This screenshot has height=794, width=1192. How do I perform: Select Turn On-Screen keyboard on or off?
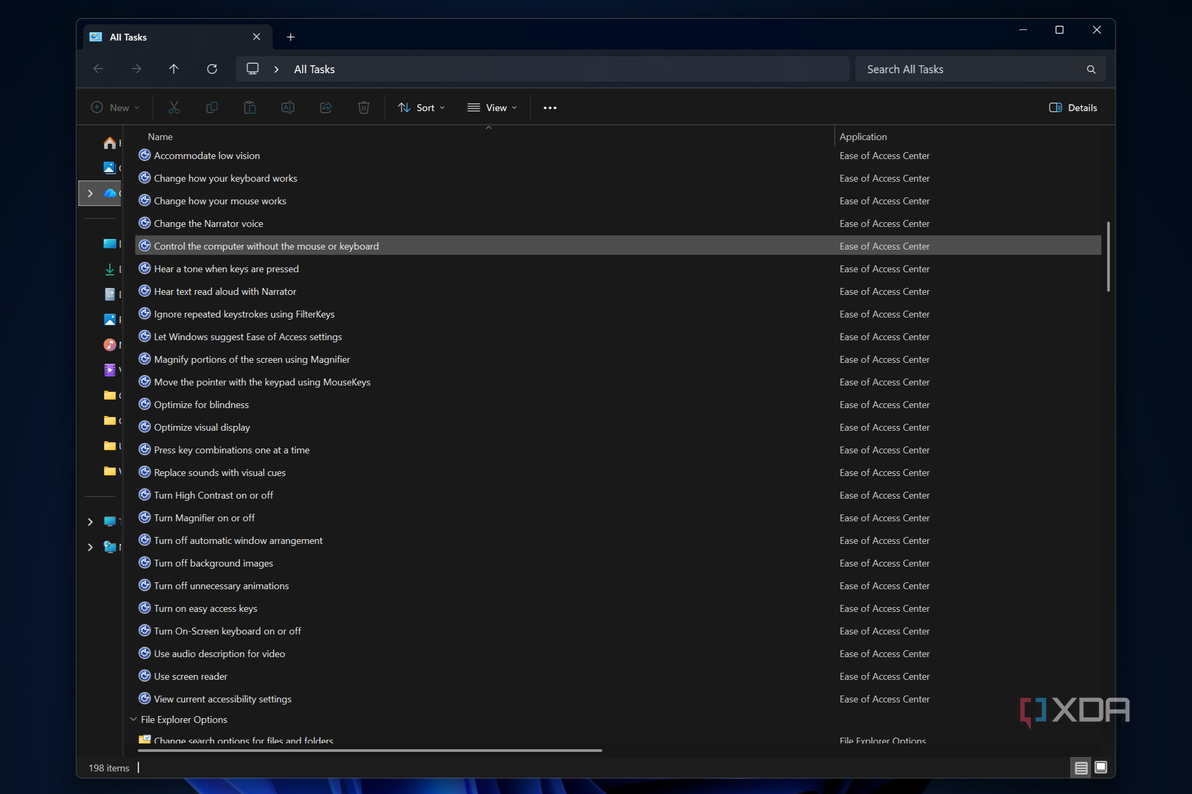coord(227,631)
